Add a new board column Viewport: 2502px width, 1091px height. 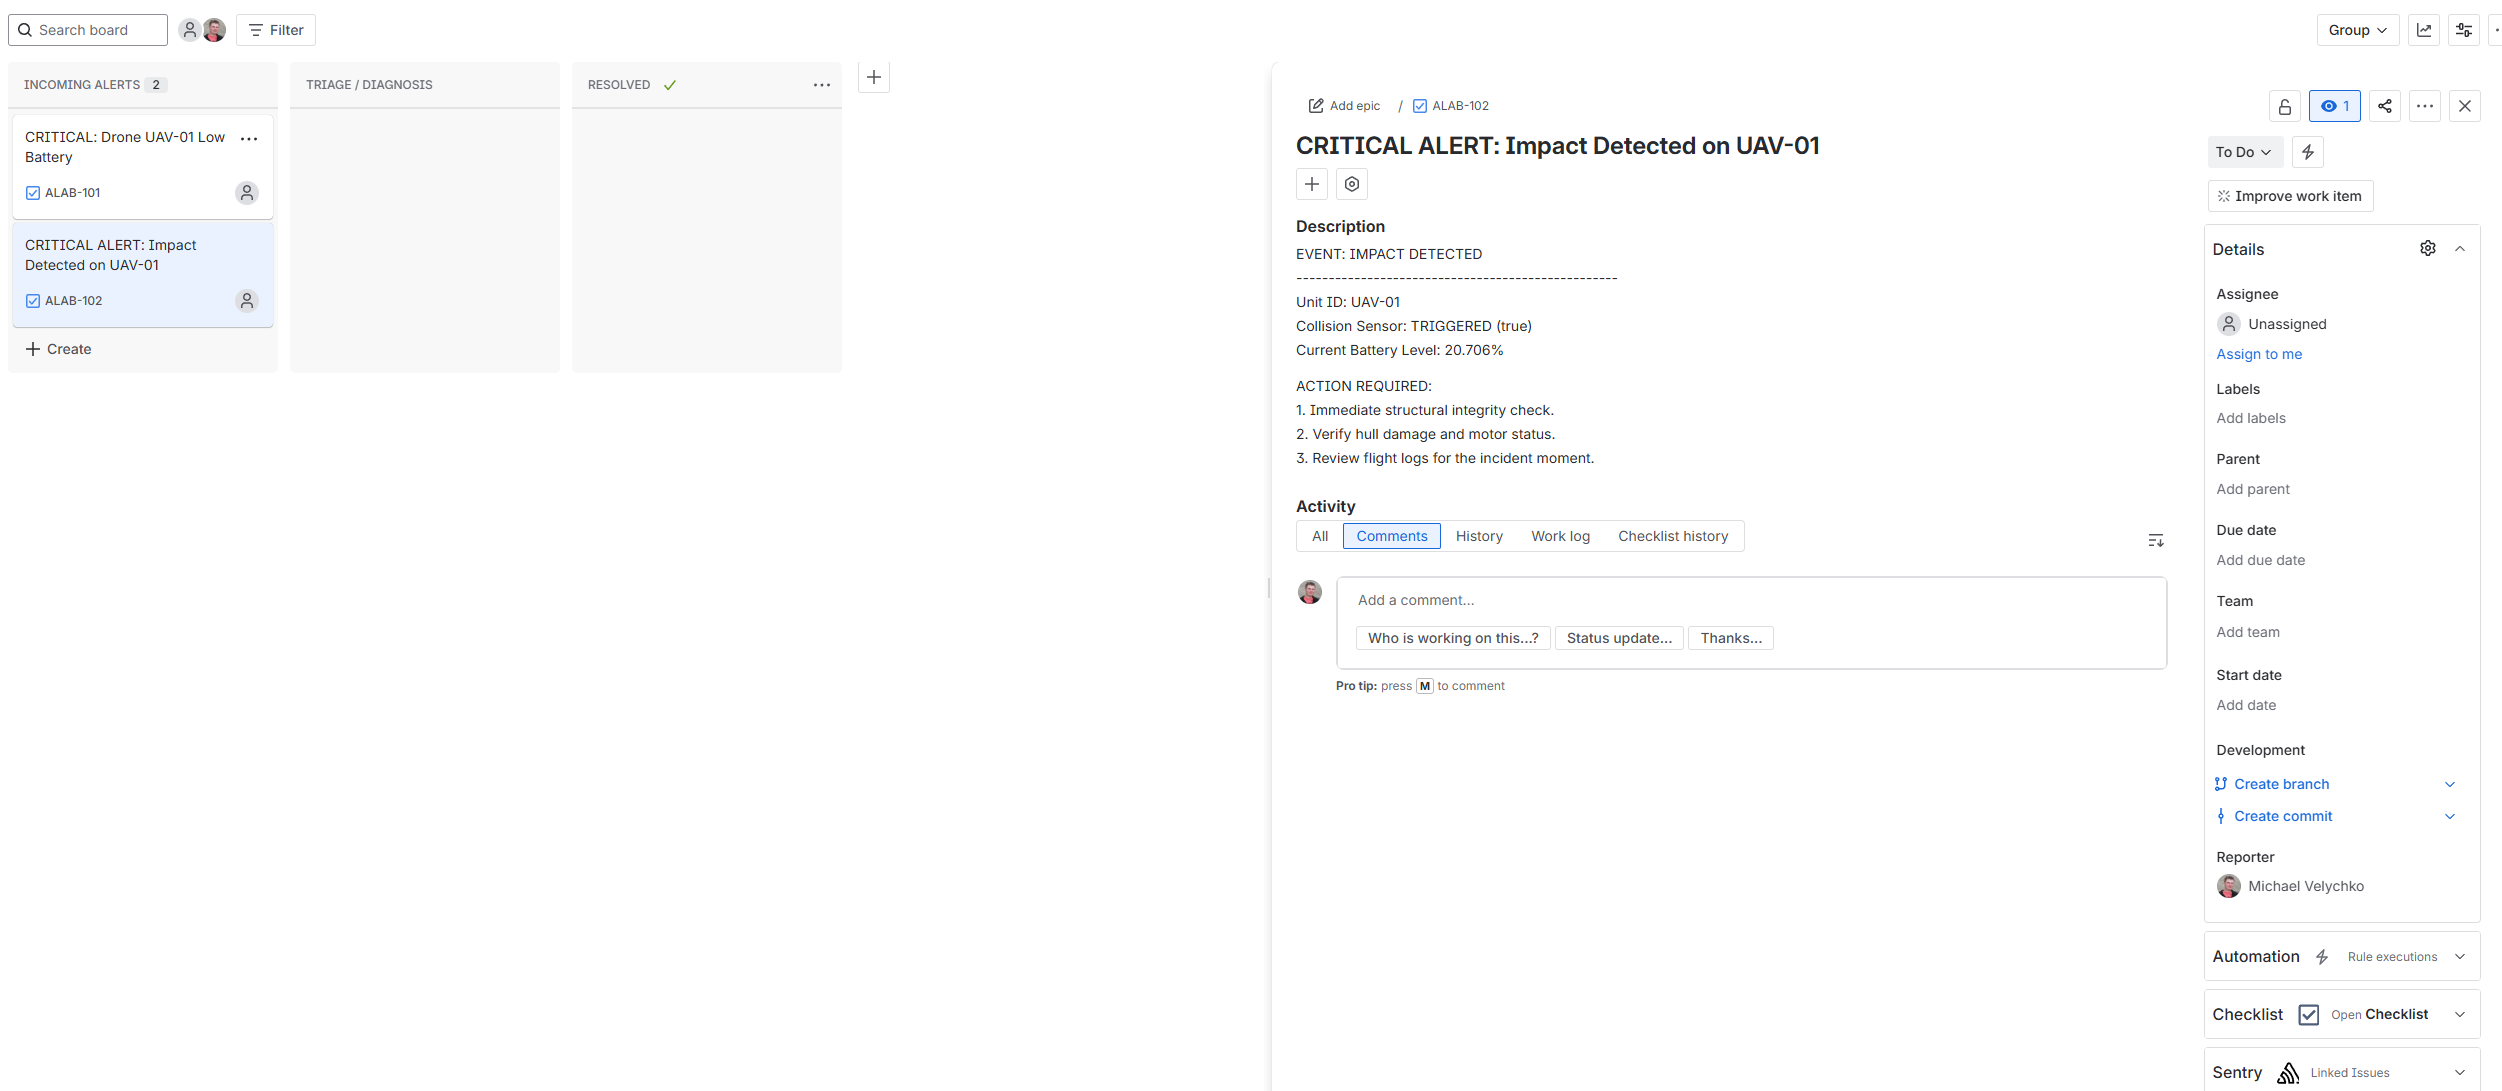click(873, 77)
